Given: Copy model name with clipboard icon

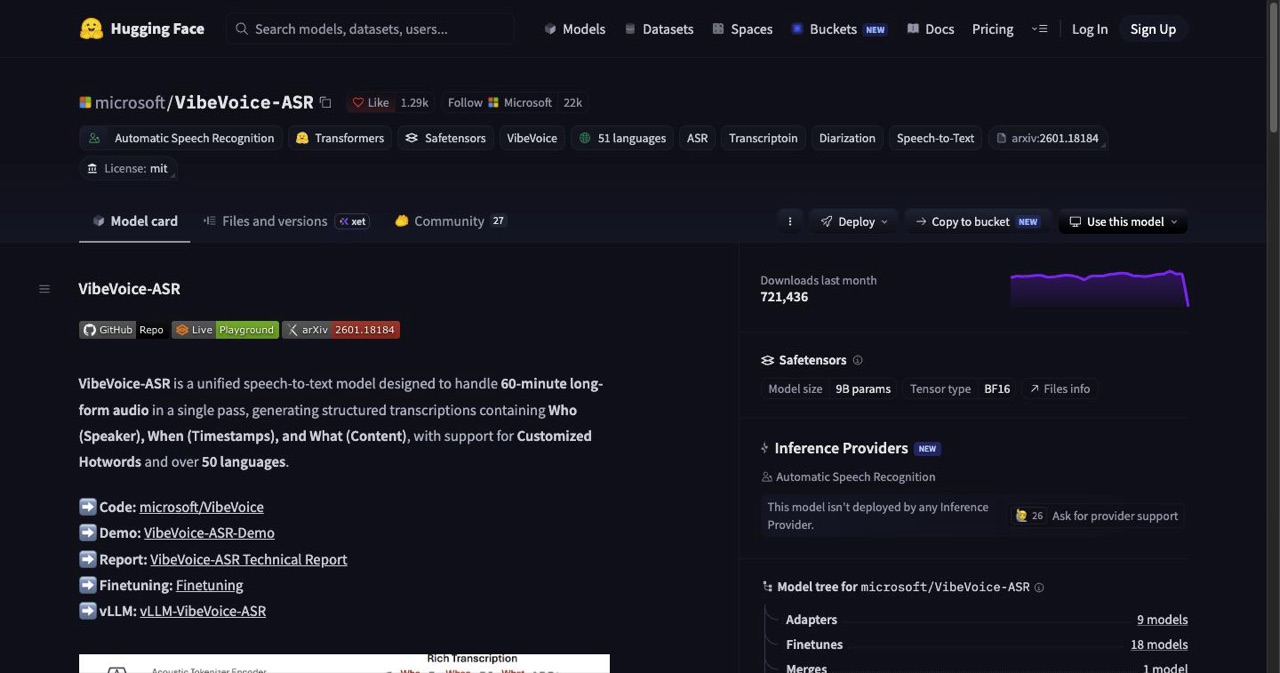Looking at the screenshot, I should coord(325,102).
